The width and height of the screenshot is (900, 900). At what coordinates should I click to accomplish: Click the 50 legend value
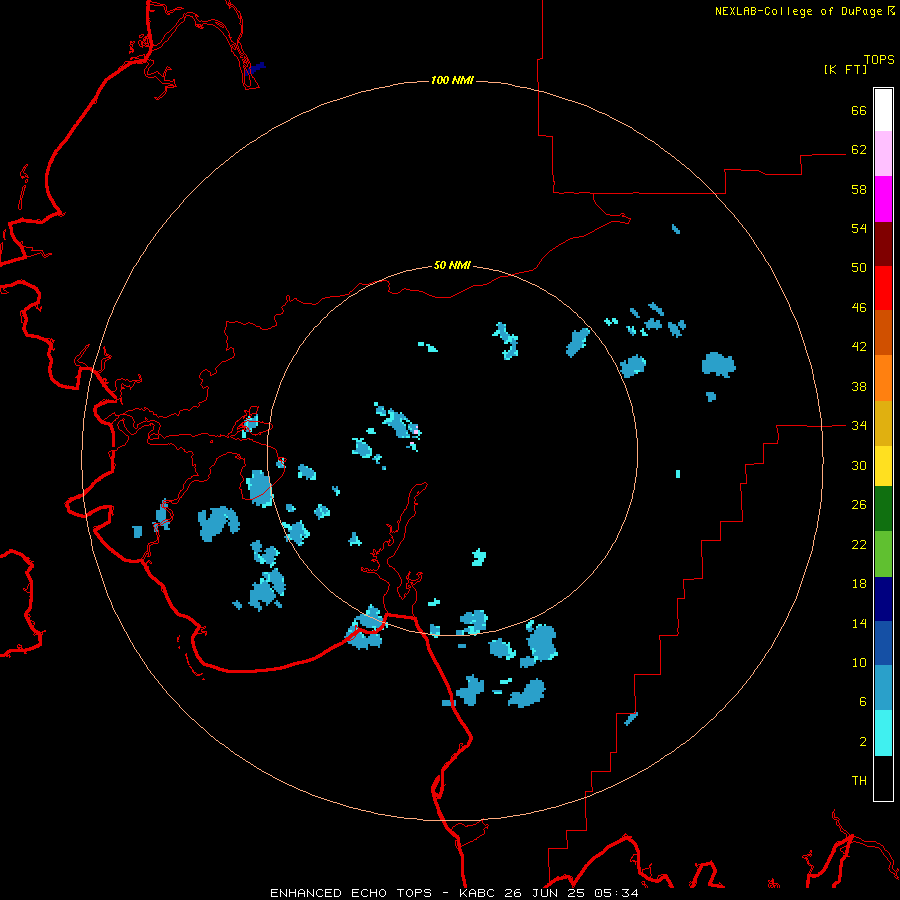[x=859, y=268]
